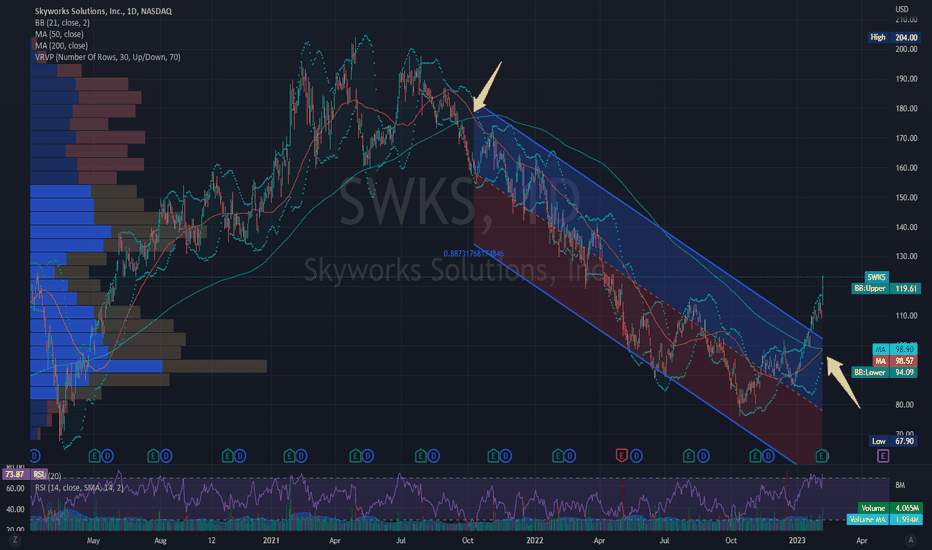Click the Volume 4.065M label
This screenshot has height=550, width=932.
890,508
